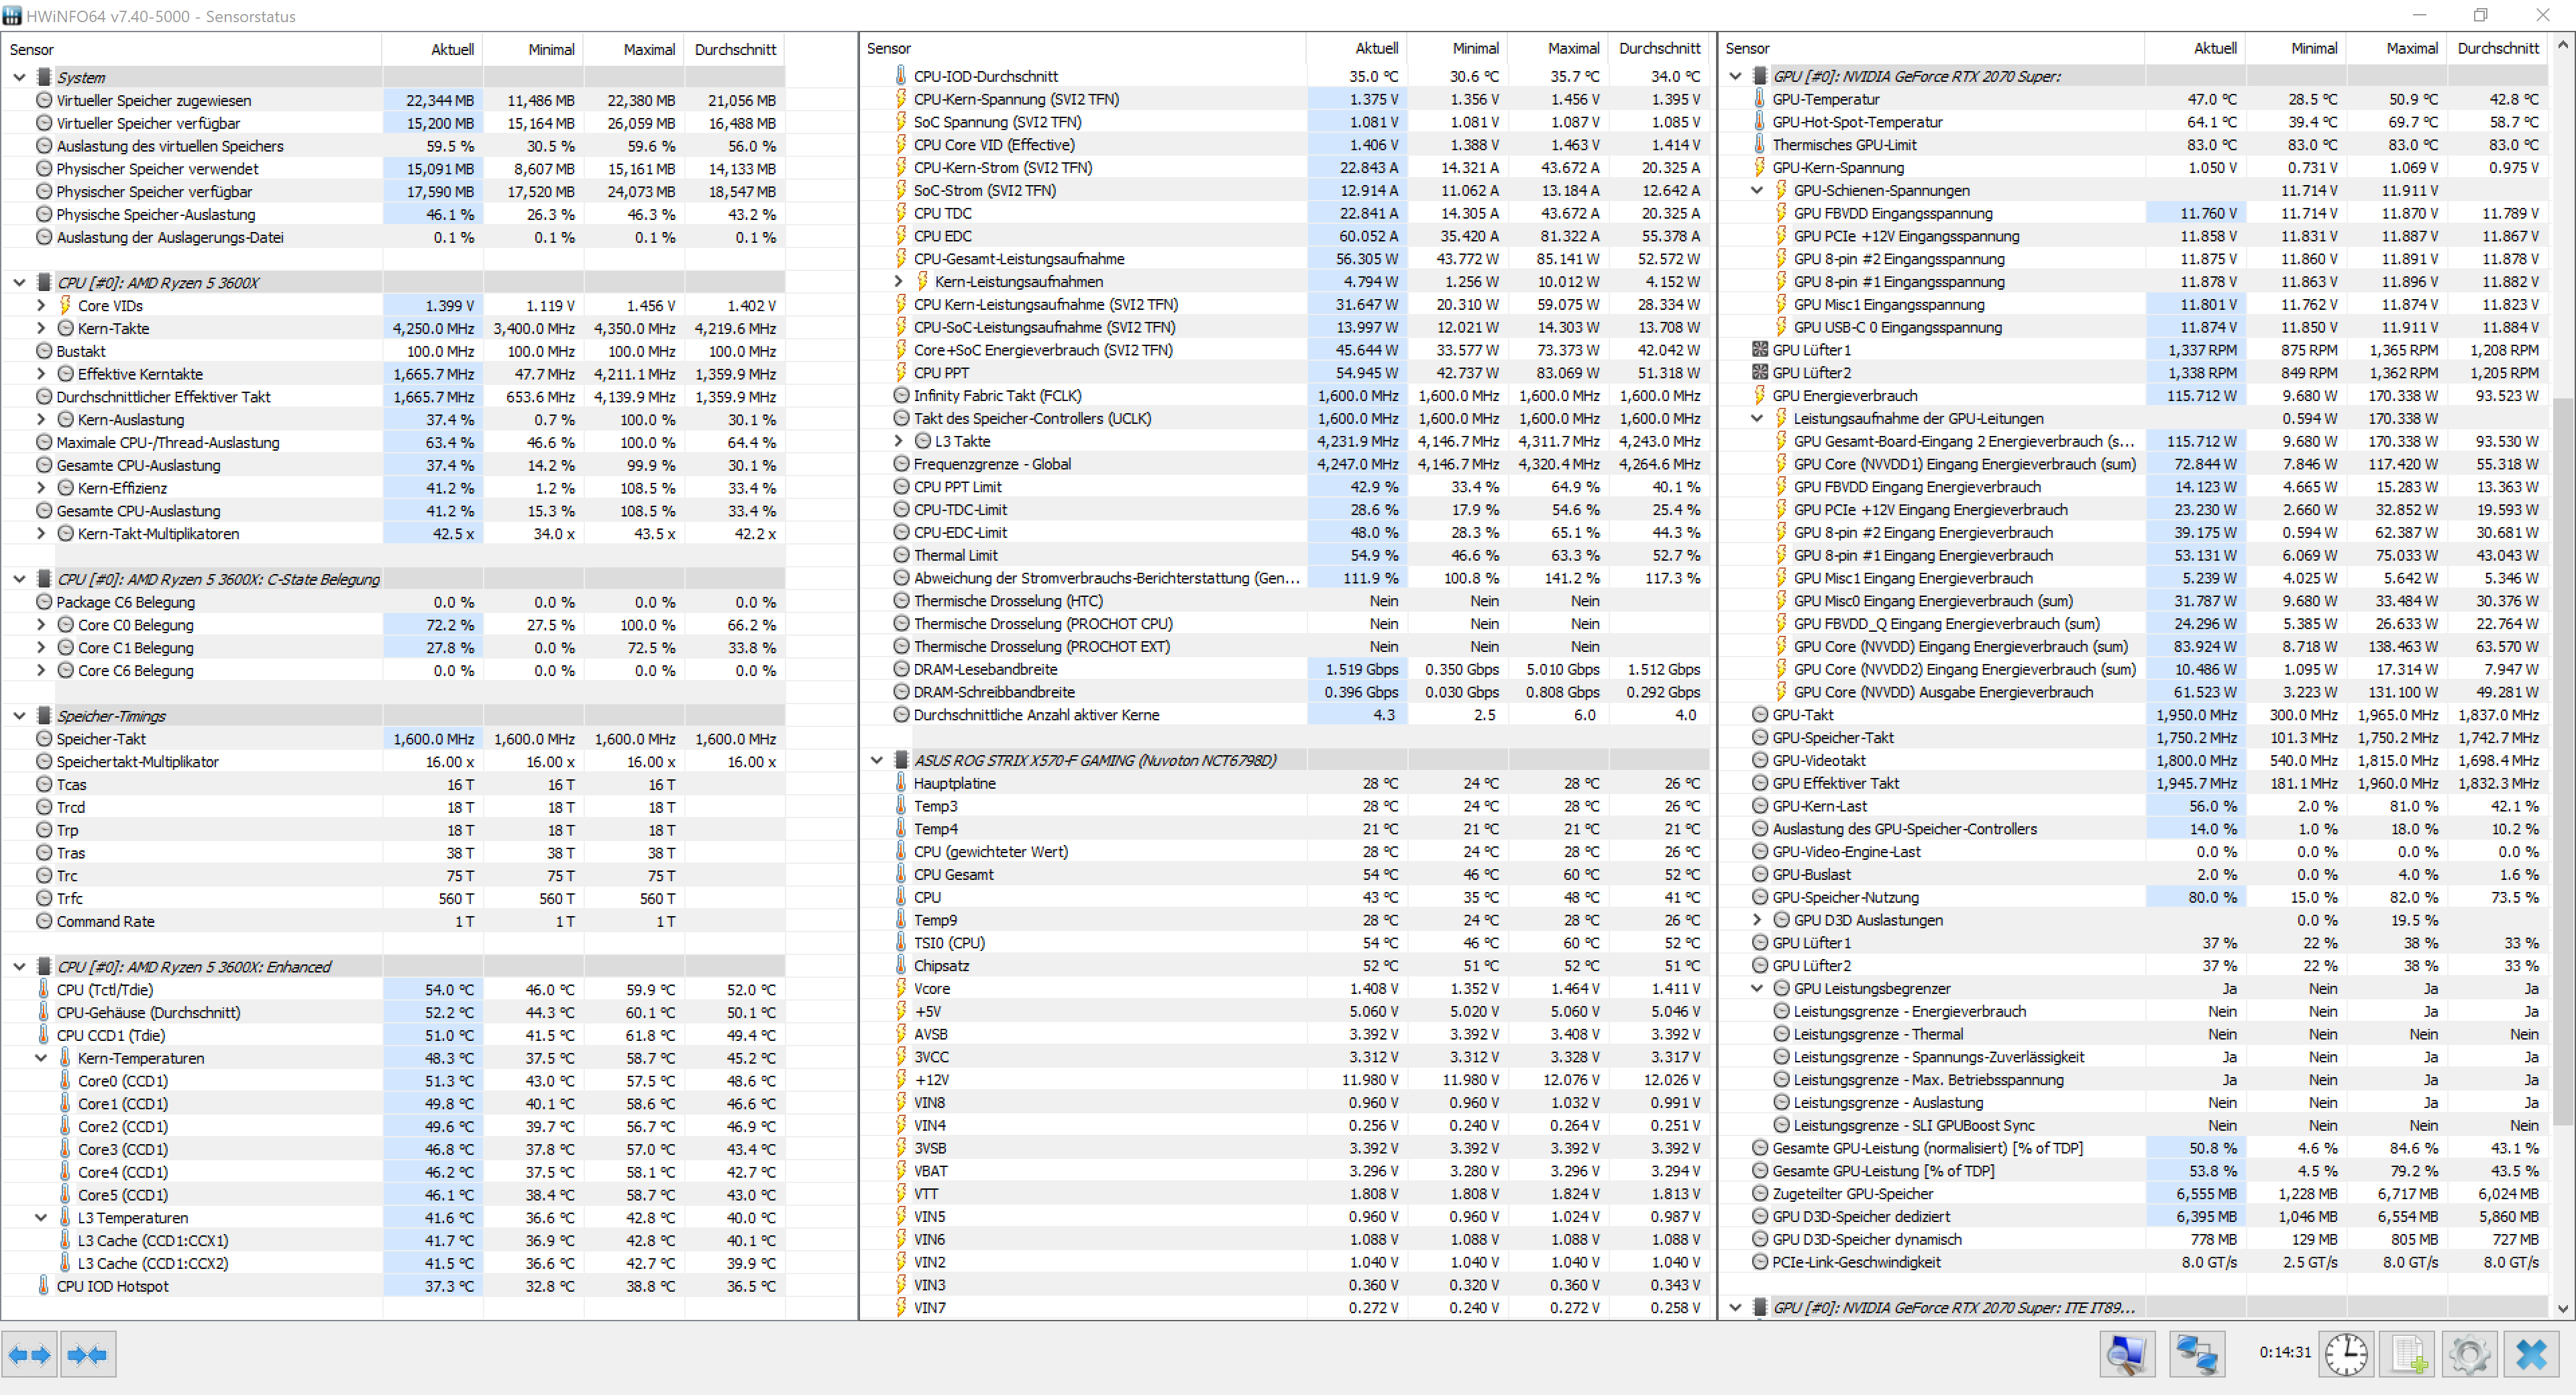2576x1395 pixels.
Task: Select the Thermisches GPU-Limit row
Action: click(2135, 144)
